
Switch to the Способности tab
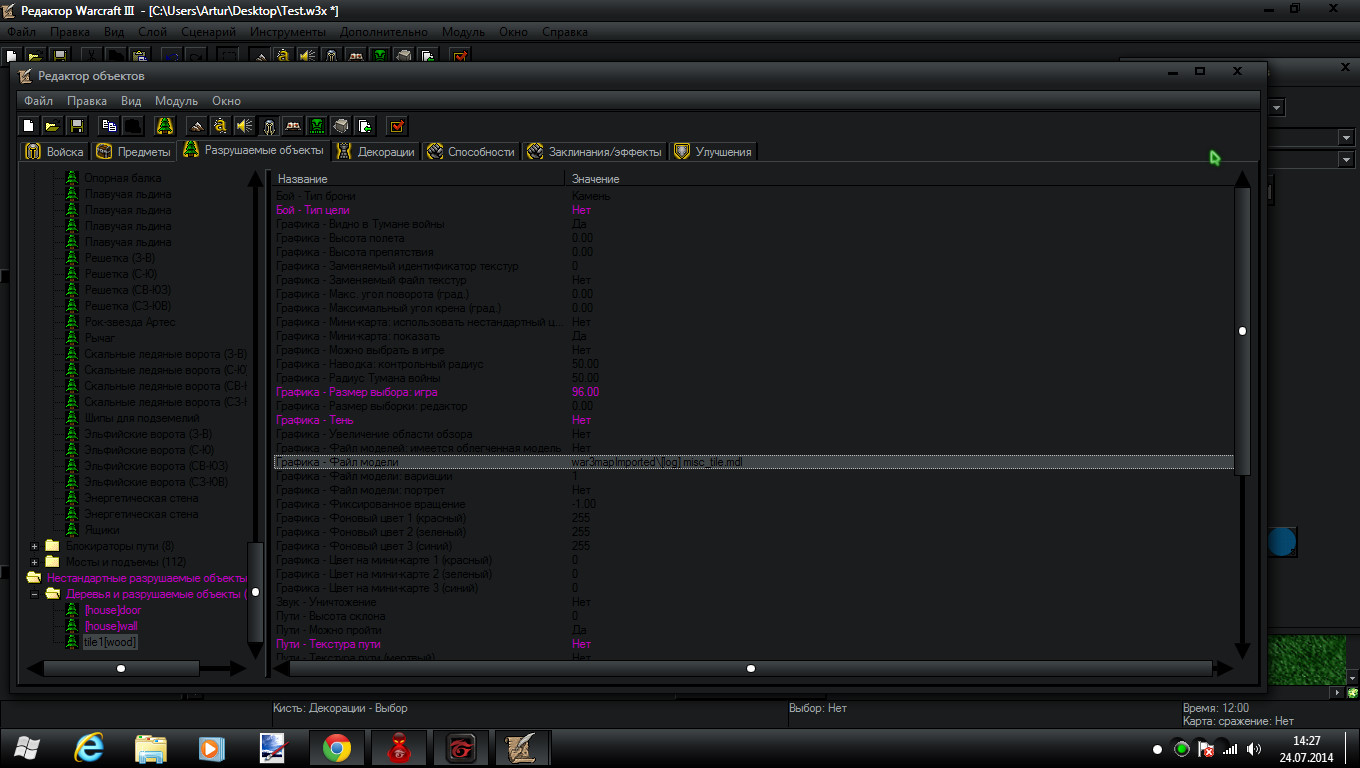471,152
